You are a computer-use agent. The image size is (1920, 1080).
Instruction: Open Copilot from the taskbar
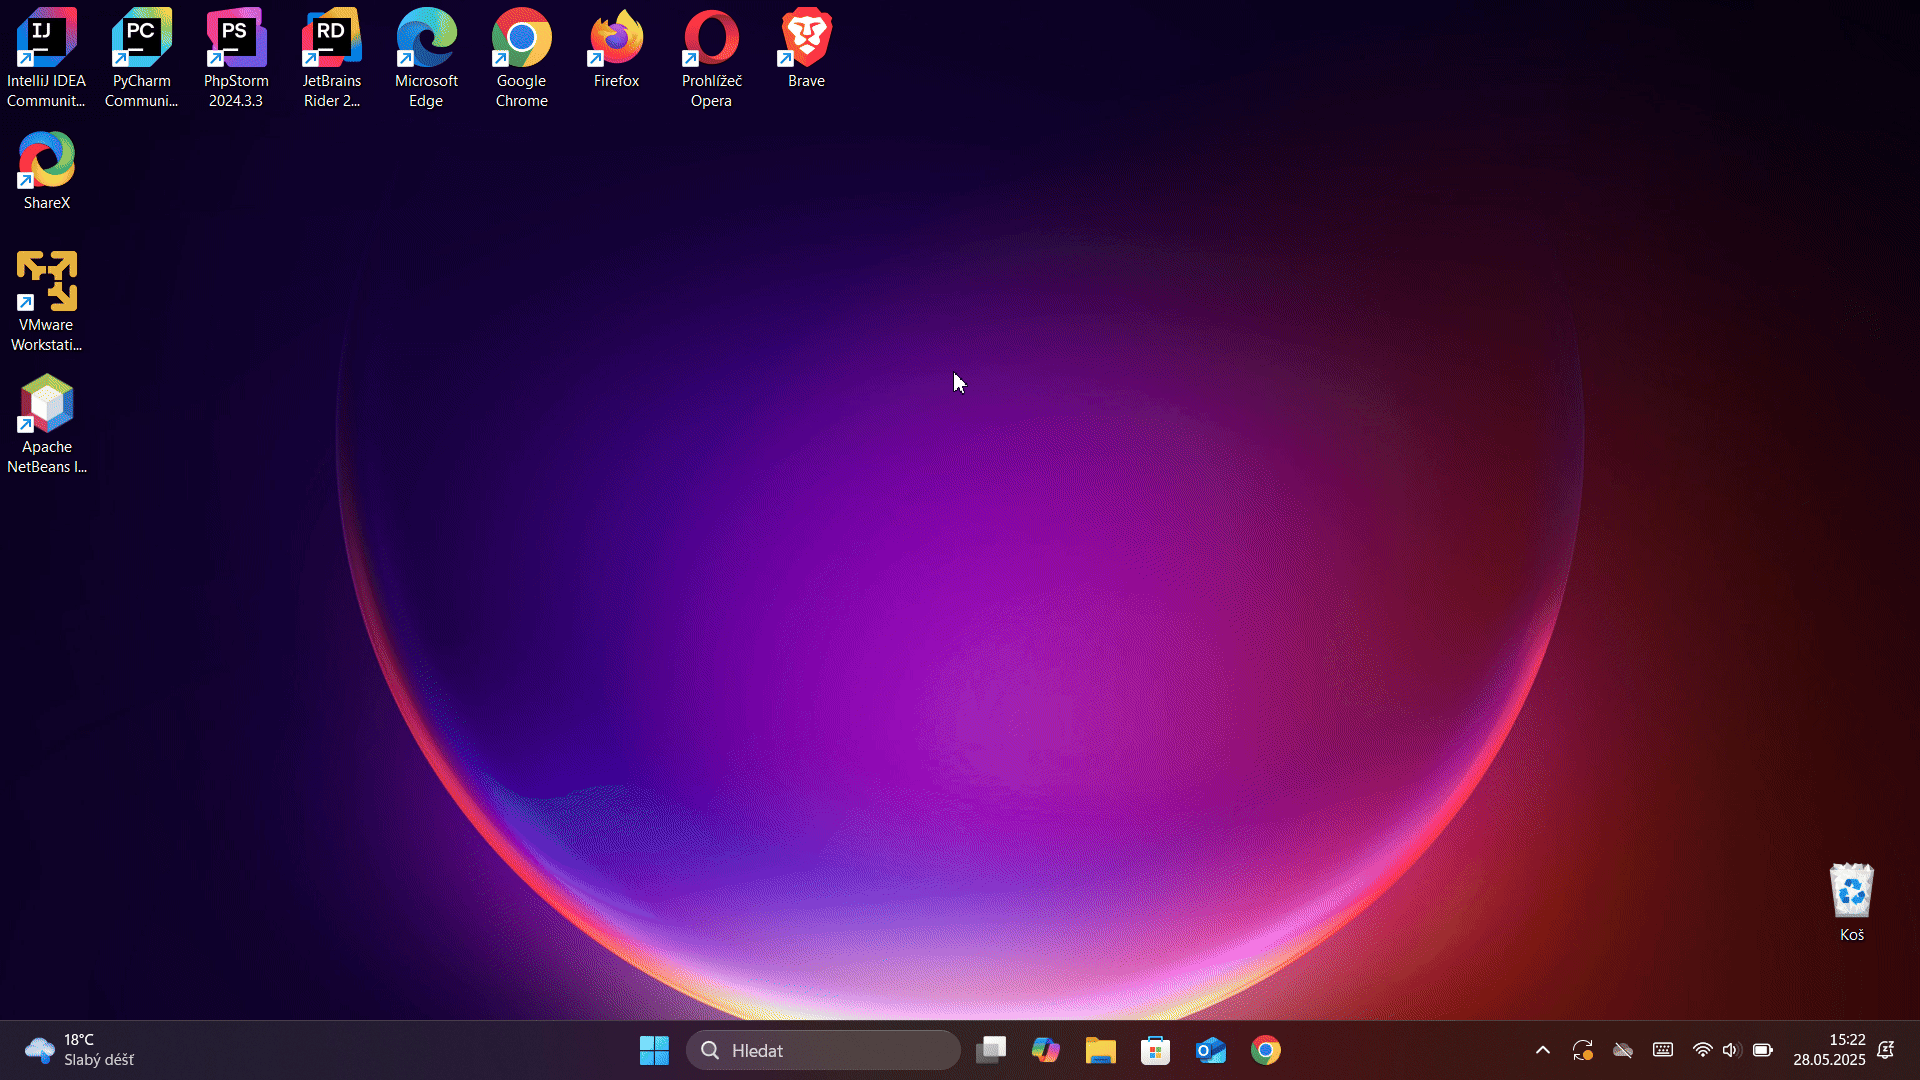point(1045,1050)
